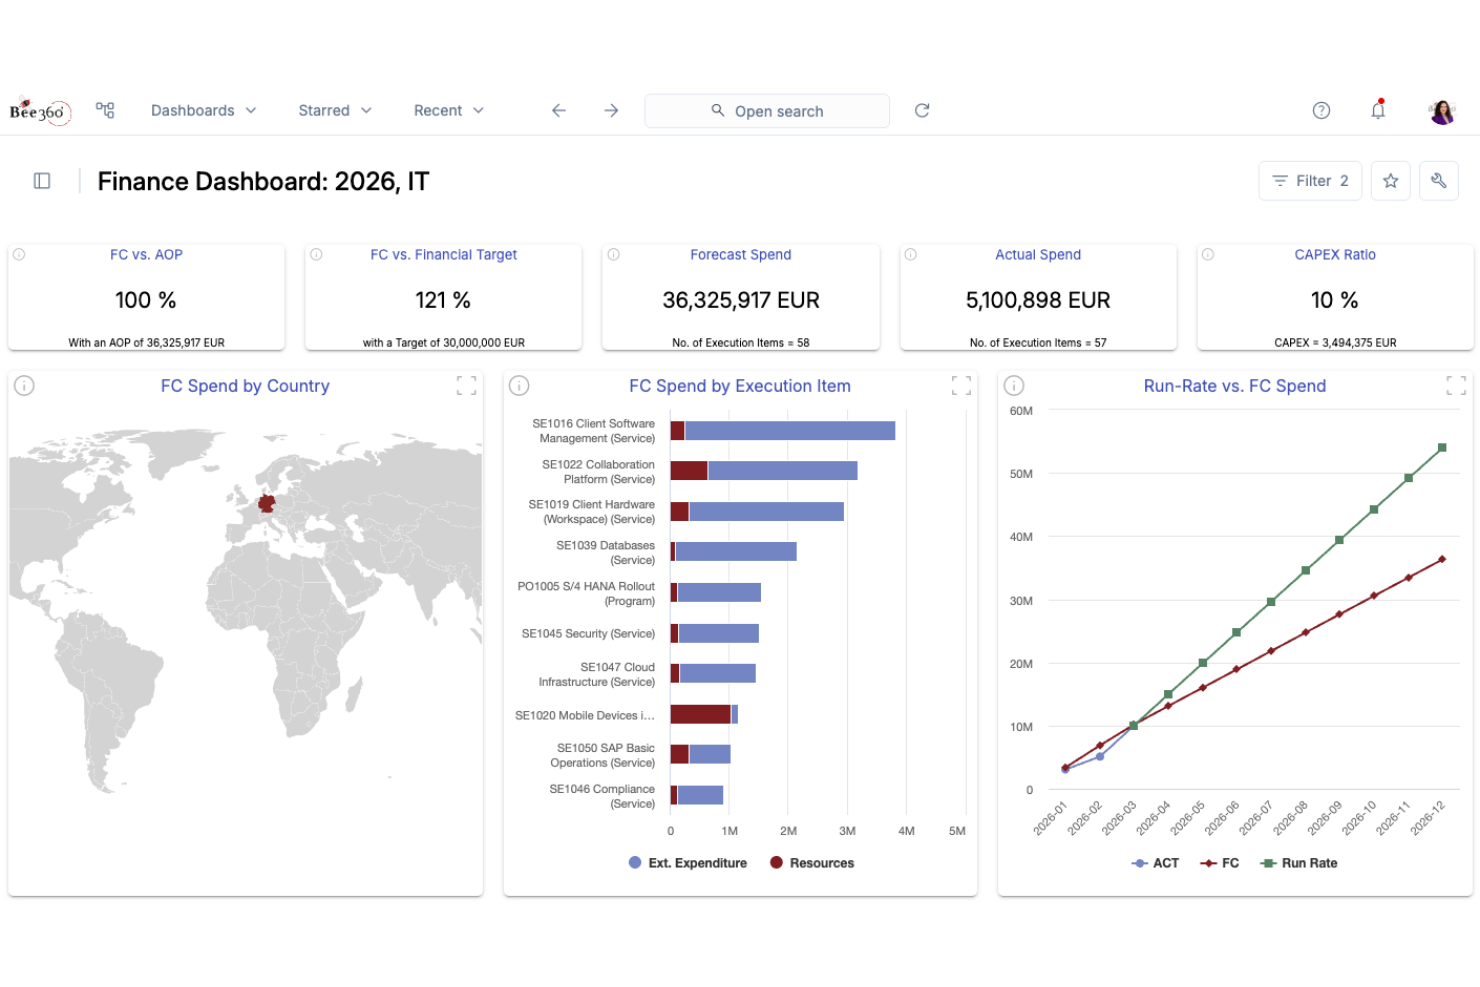Click SE1045 Security (Service) label
The height and width of the screenshot is (987, 1480).
[x=588, y=634]
